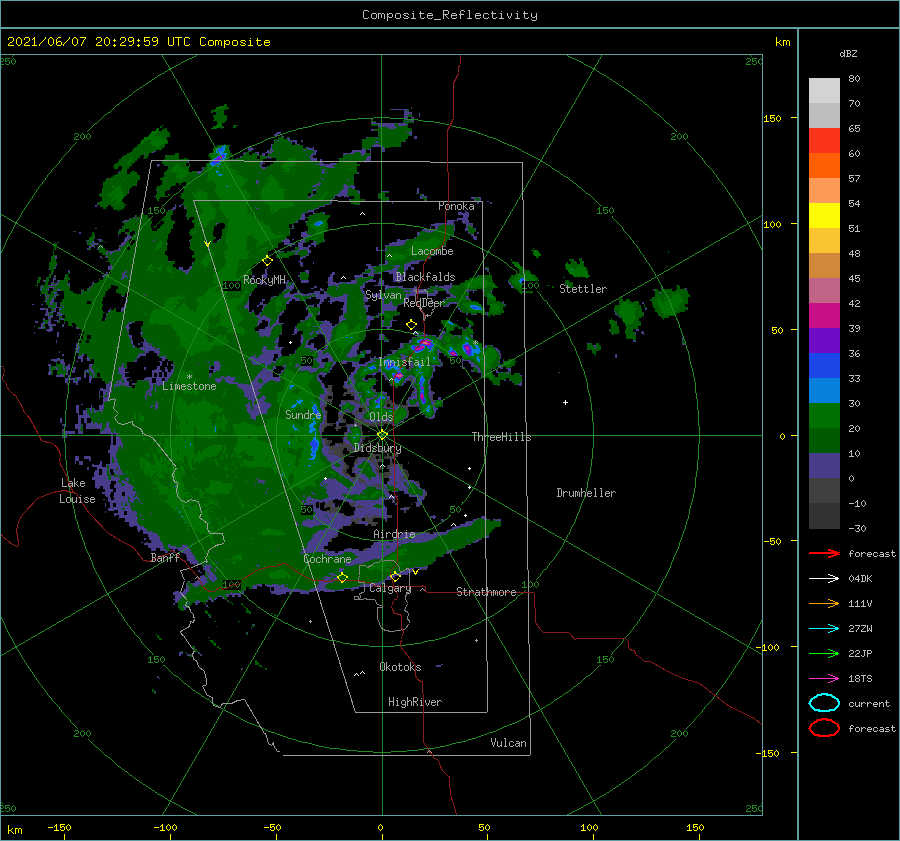
Task: Click the red forecast arrow legend icon
Action: (x=824, y=553)
